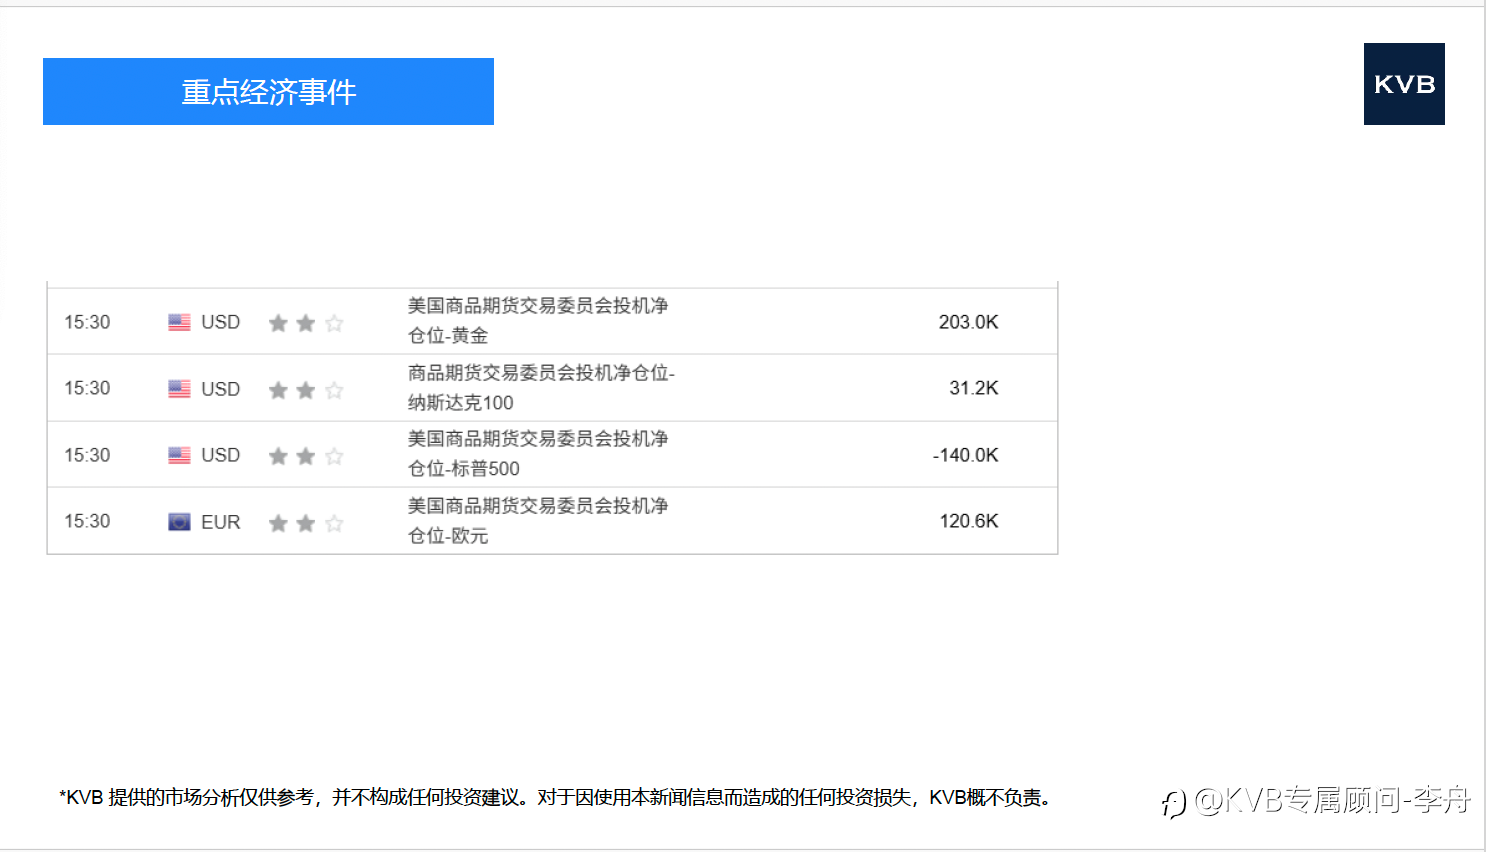The image size is (1488, 852).
Task: Click the importance stars in the 标普500 row
Action: coord(306,456)
